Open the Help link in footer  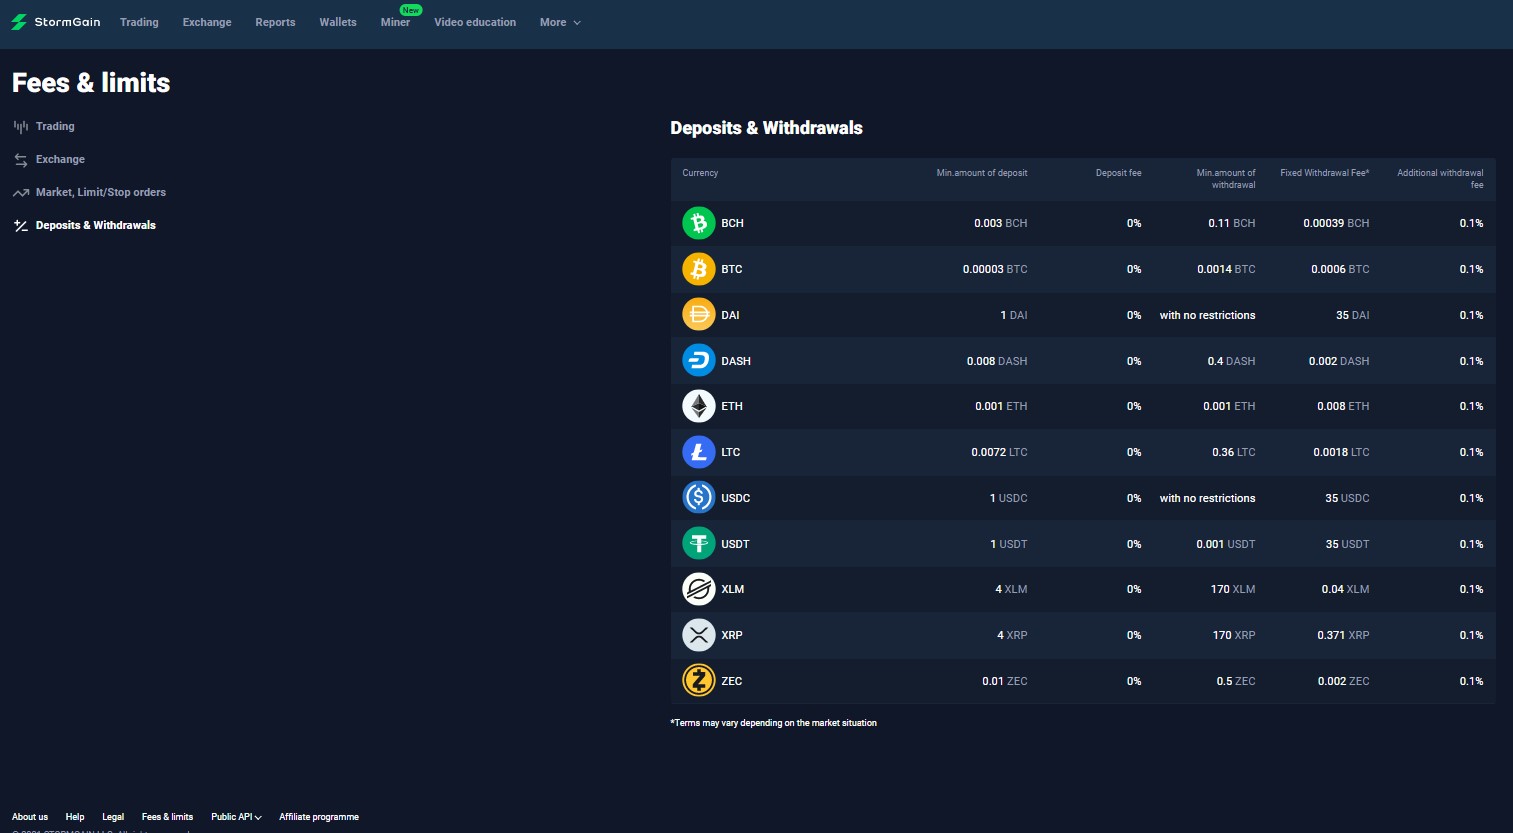tap(75, 817)
